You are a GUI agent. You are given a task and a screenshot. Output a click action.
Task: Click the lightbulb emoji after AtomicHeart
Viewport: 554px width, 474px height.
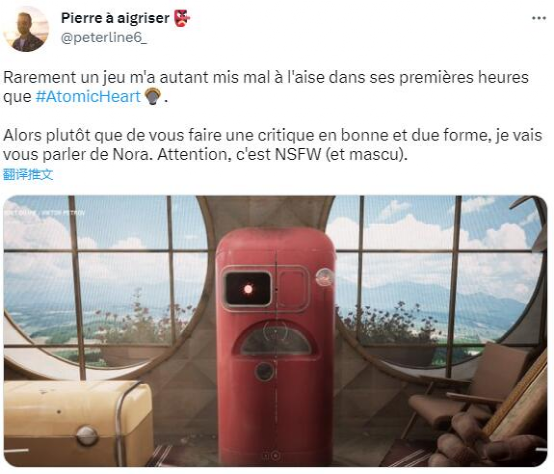tap(153, 96)
